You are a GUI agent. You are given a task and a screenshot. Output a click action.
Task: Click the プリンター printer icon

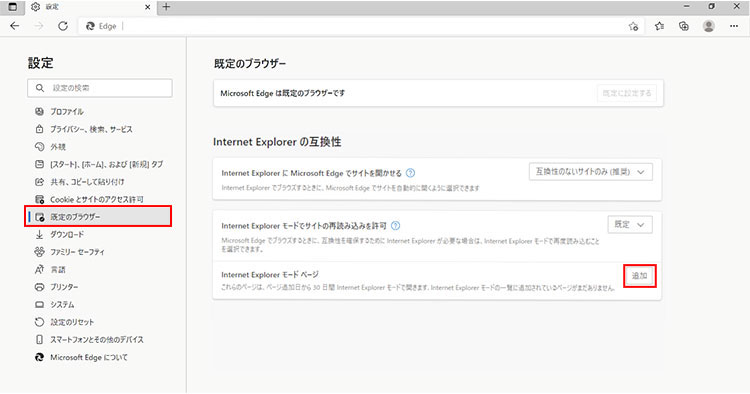(x=40, y=287)
